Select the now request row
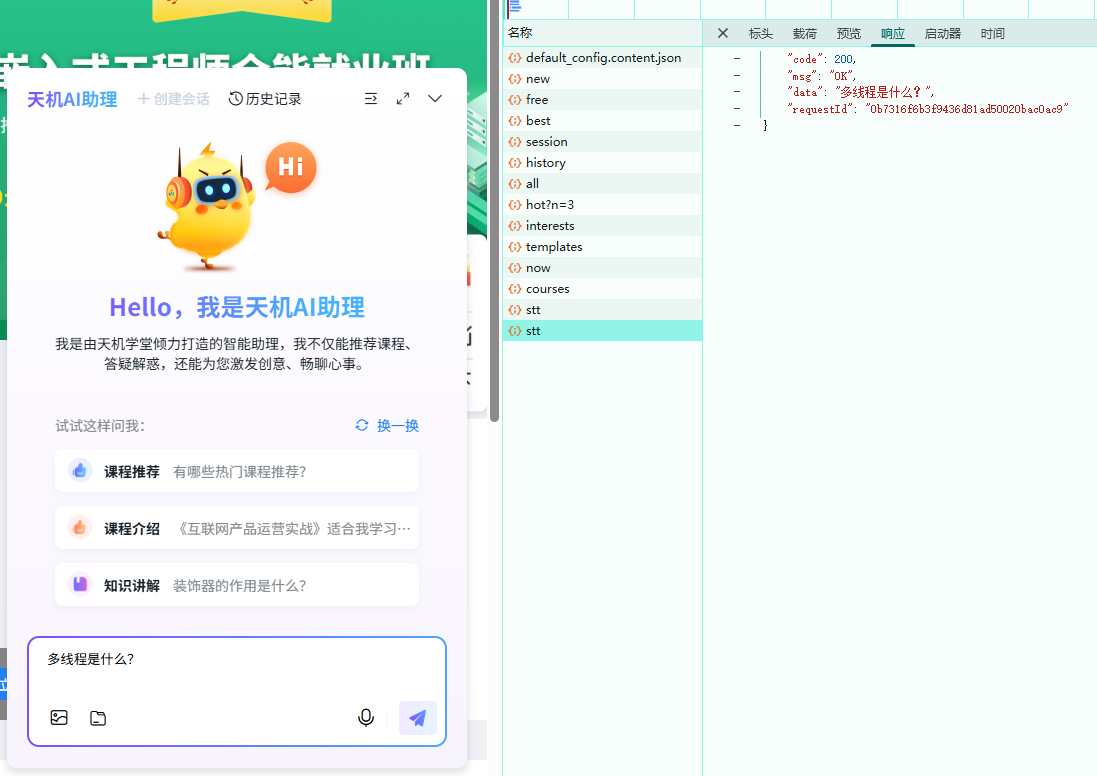The width and height of the screenshot is (1097, 776). click(x=602, y=267)
